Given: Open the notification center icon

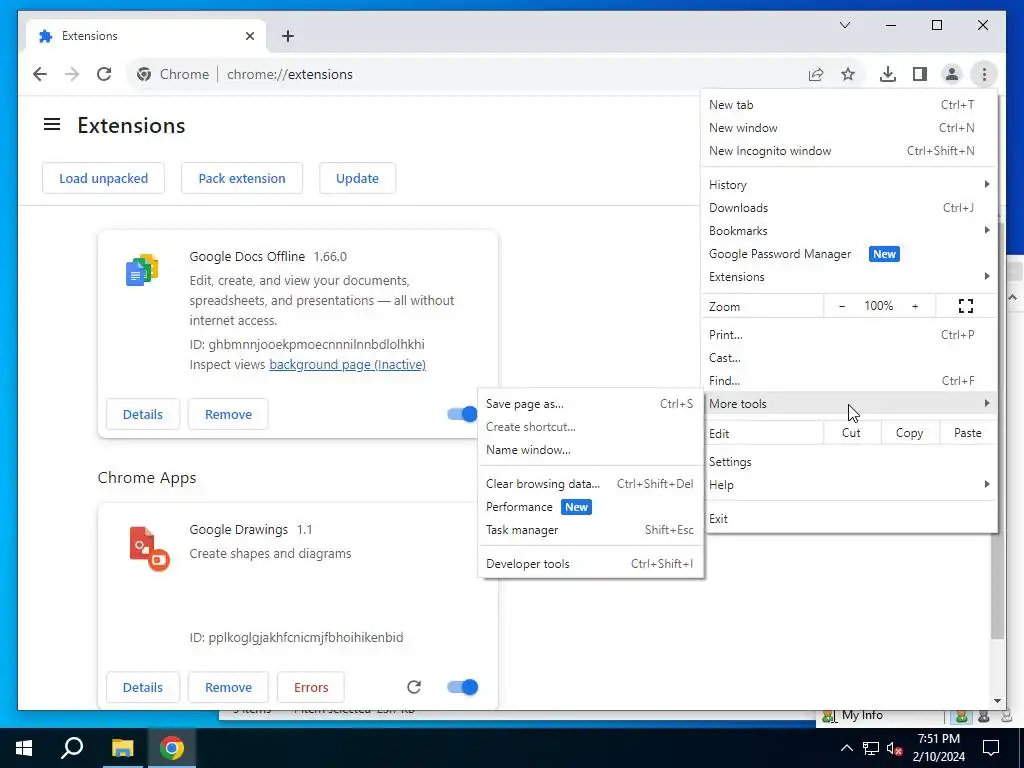Looking at the screenshot, I should [991, 748].
